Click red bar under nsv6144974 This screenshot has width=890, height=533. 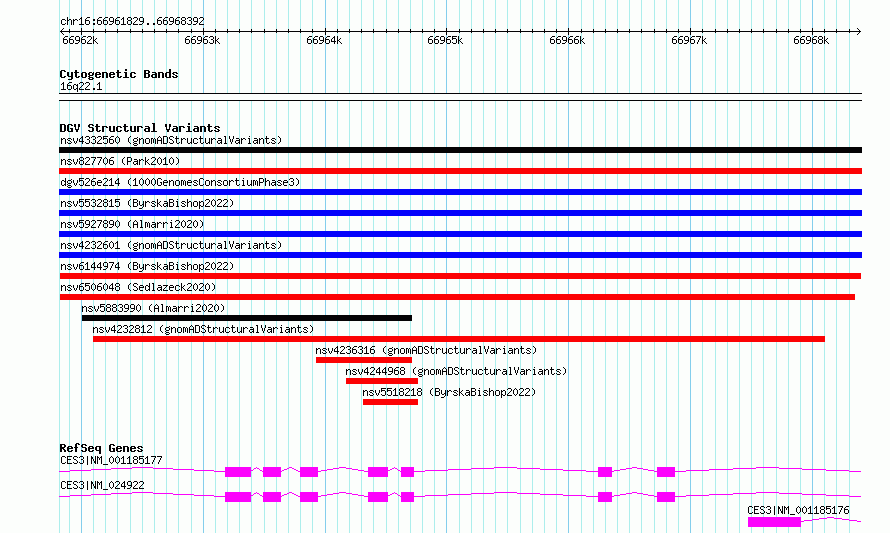pos(460,276)
